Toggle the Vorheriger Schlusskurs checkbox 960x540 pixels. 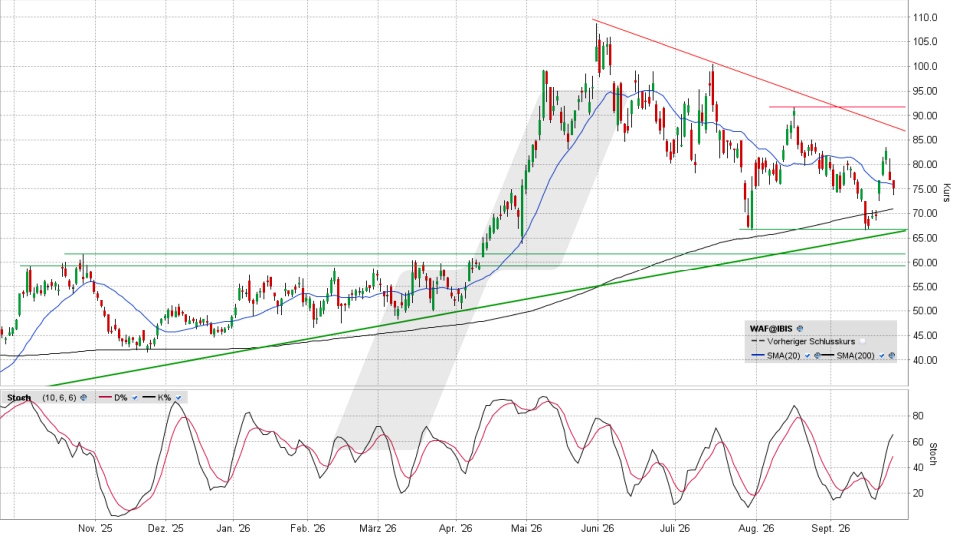tap(863, 342)
